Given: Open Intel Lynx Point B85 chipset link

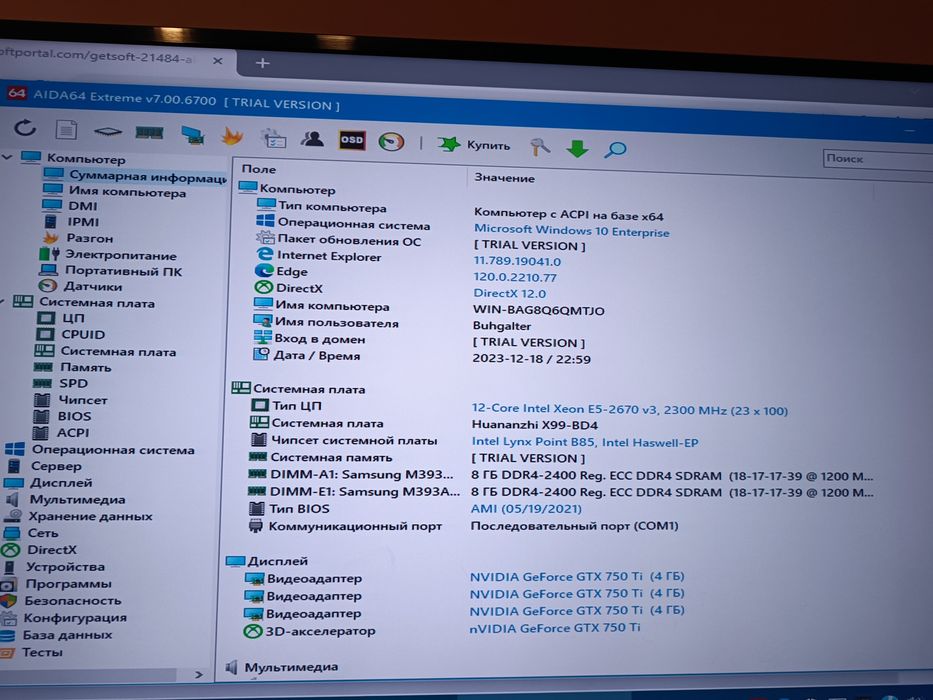Looking at the screenshot, I should coord(584,442).
